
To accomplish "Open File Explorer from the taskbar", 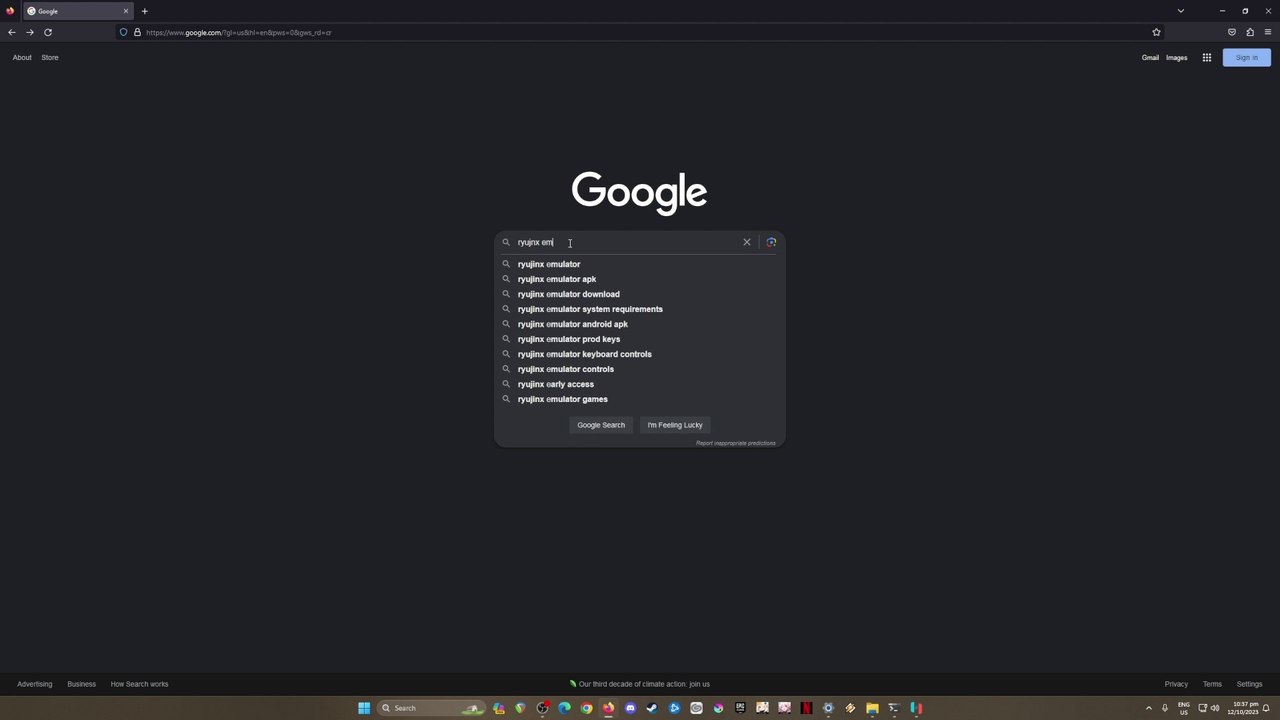I will click(x=872, y=708).
